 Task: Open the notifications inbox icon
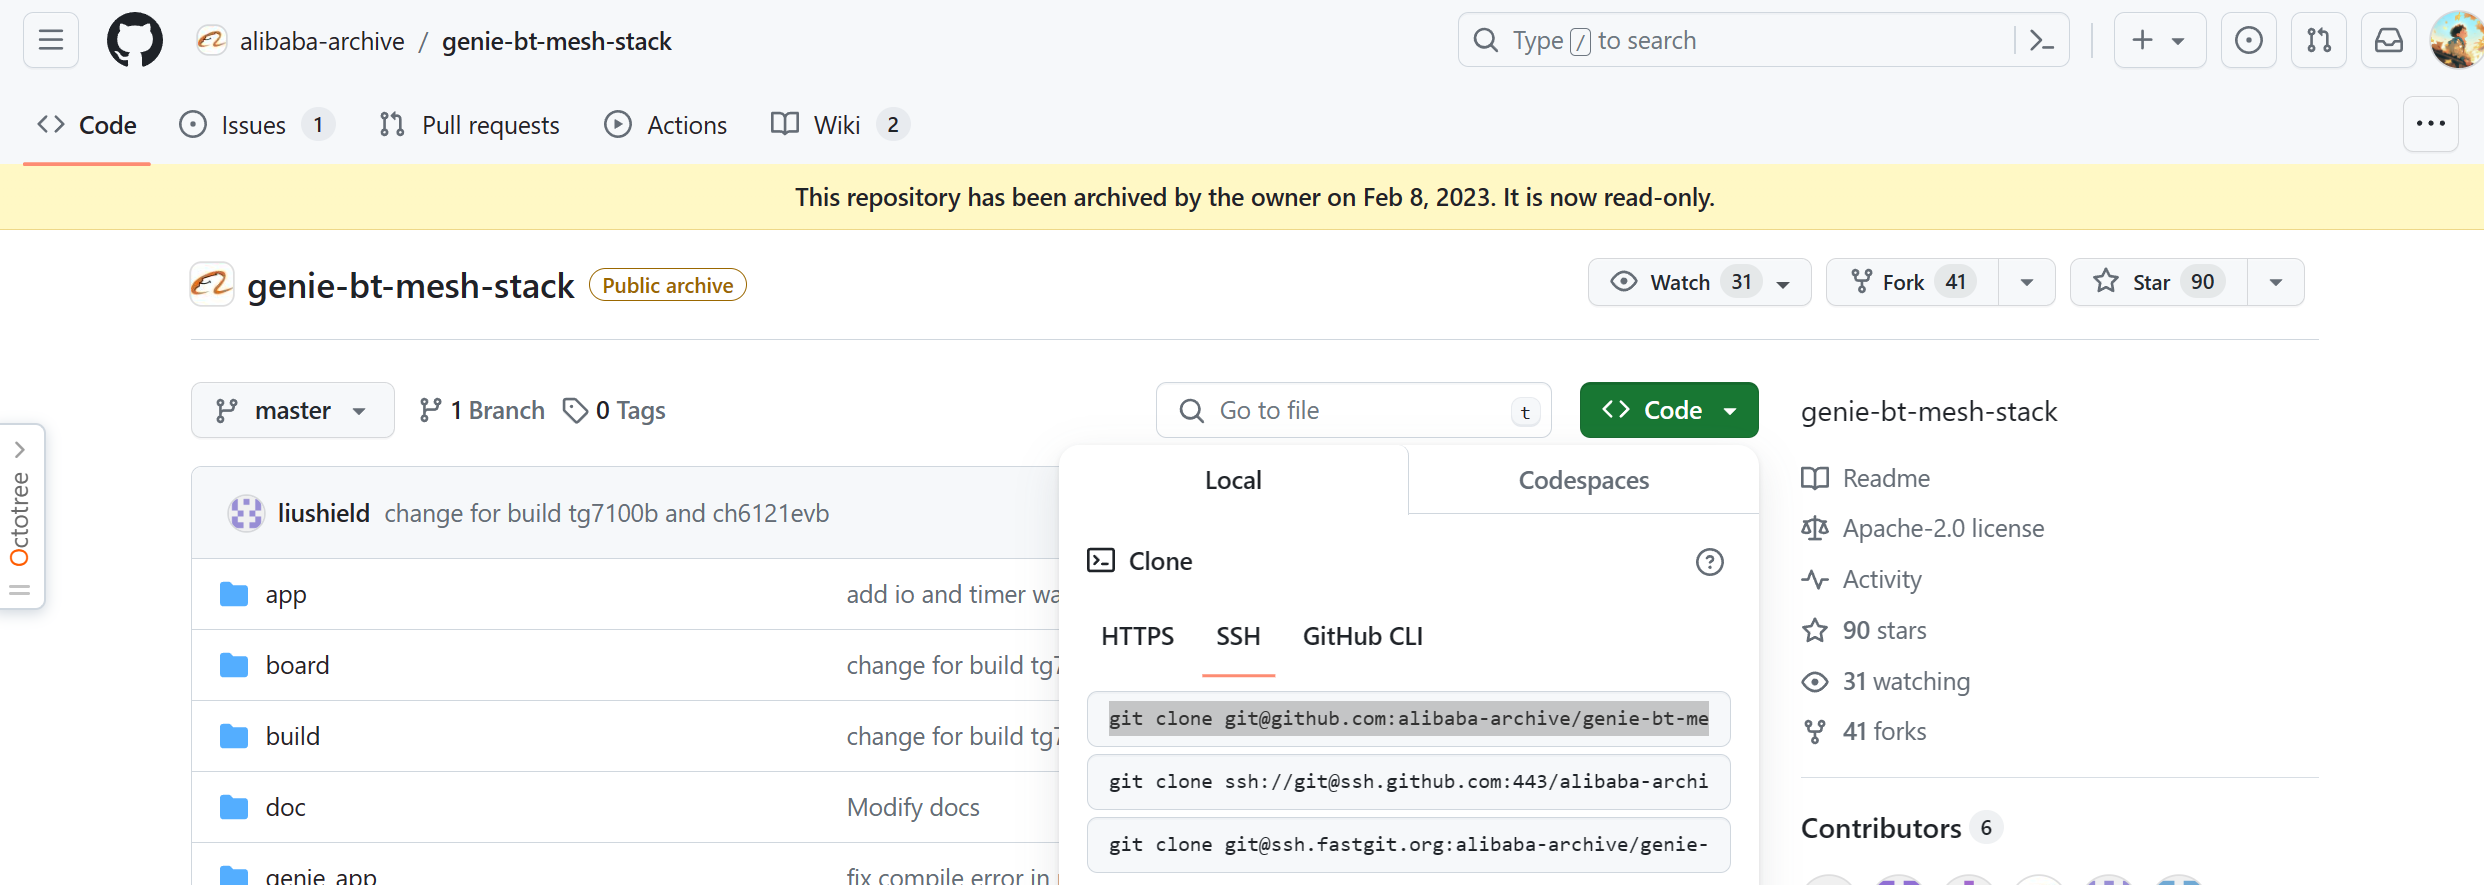tap(2388, 40)
